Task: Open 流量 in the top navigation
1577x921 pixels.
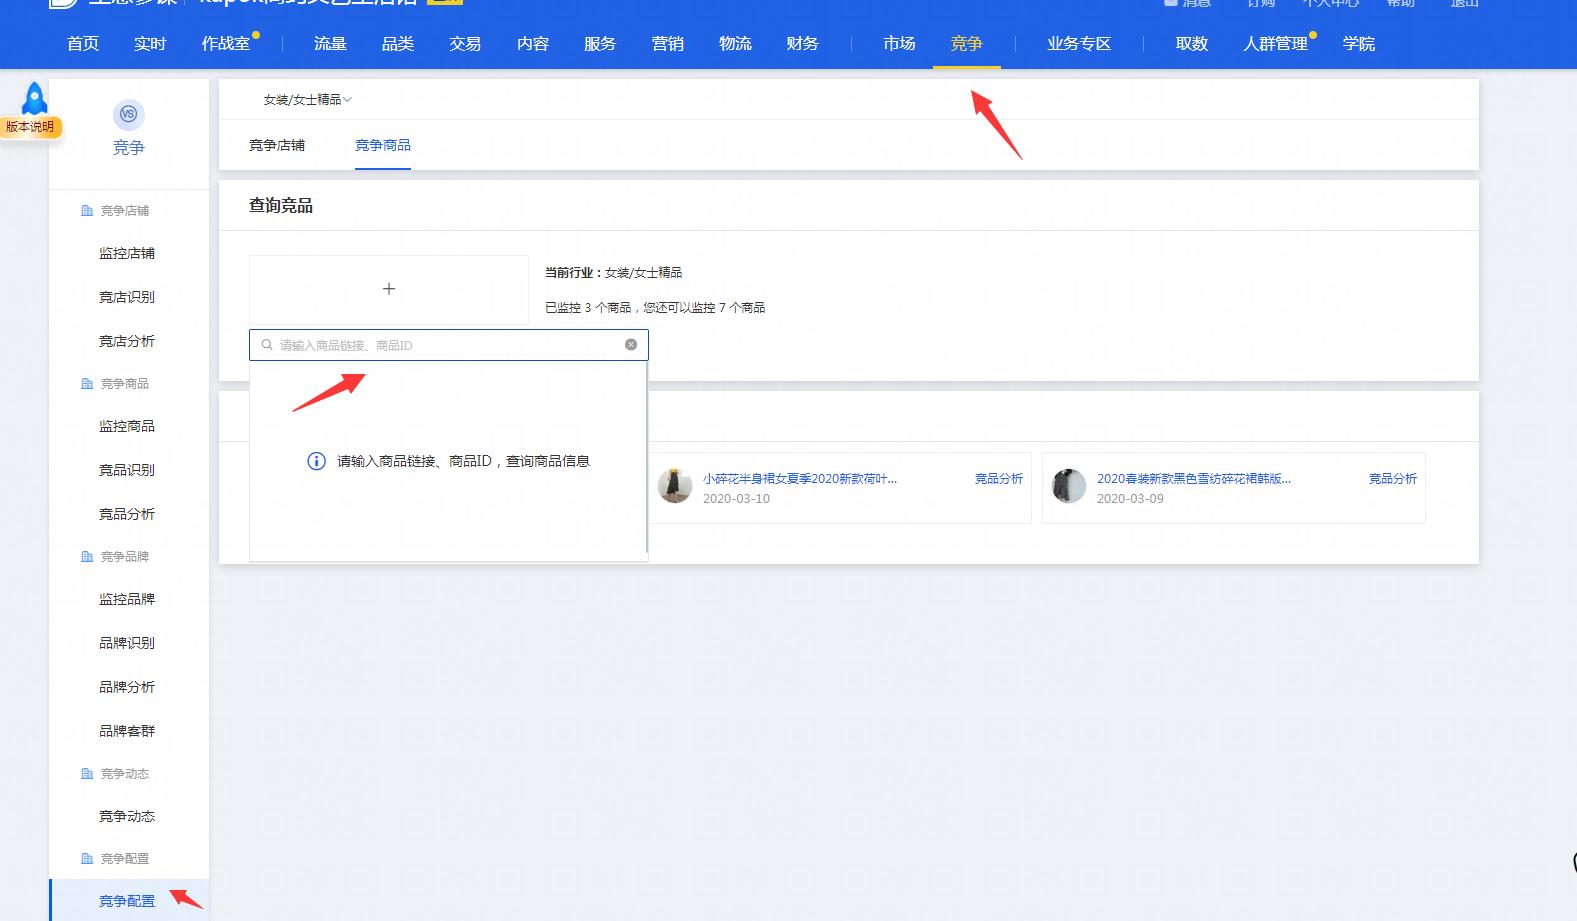Action: click(330, 44)
